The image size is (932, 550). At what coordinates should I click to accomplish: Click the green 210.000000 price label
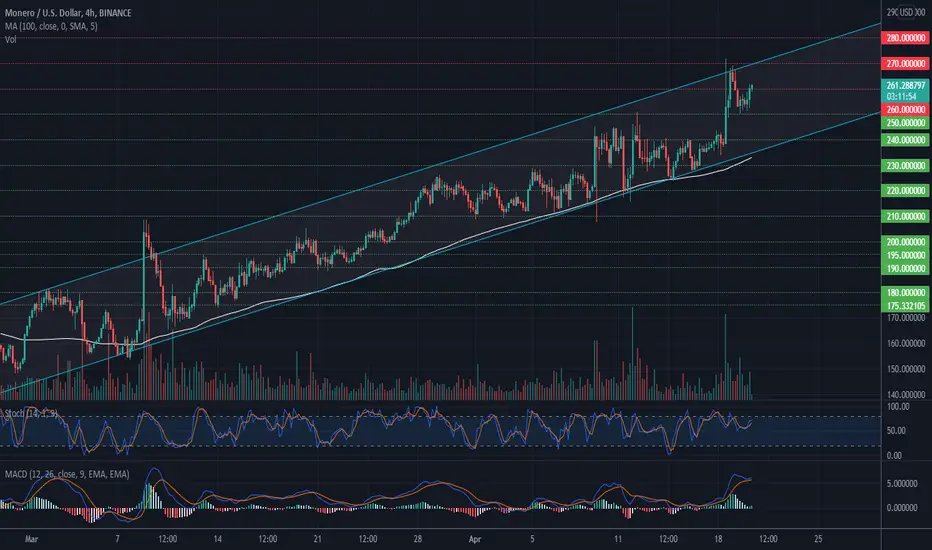(x=905, y=216)
